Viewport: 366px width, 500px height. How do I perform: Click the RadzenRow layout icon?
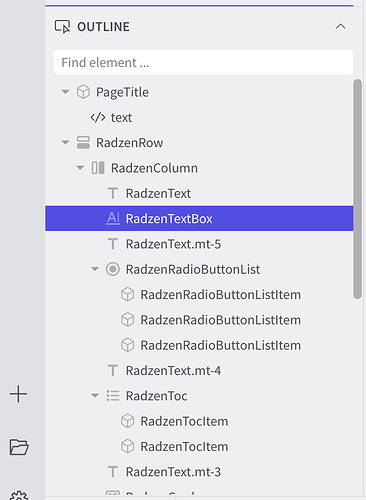tap(83, 142)
